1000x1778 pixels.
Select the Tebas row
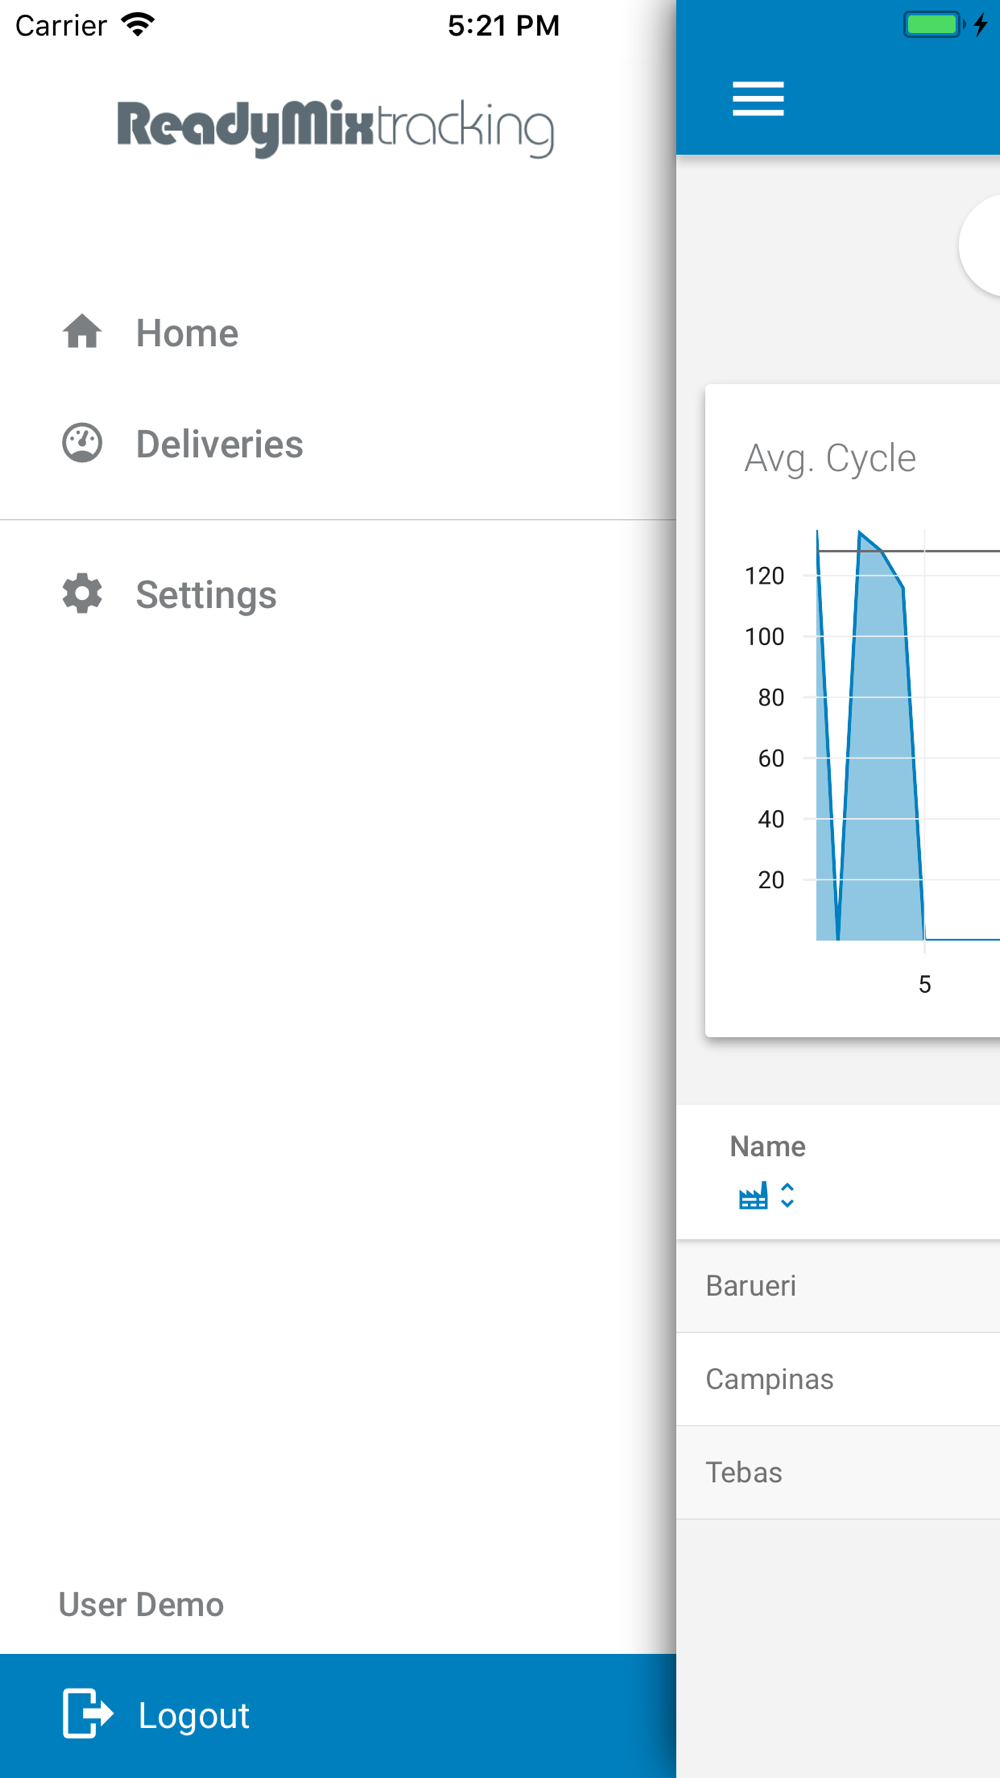pos(838,1473)
